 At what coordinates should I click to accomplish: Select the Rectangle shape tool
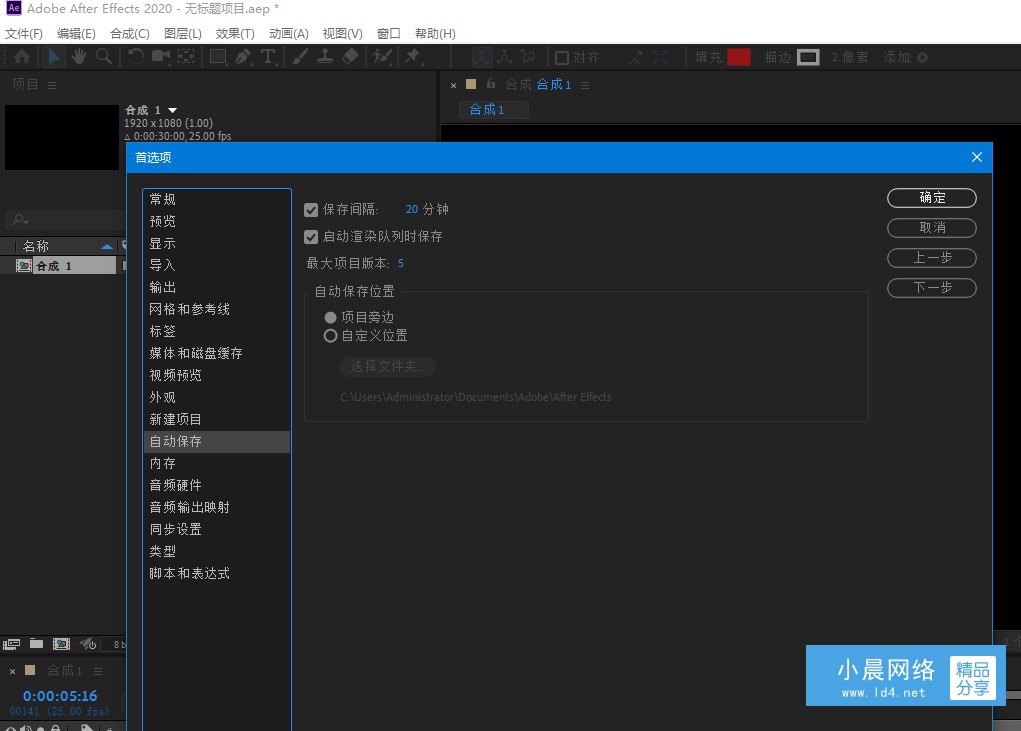point(218,57)
